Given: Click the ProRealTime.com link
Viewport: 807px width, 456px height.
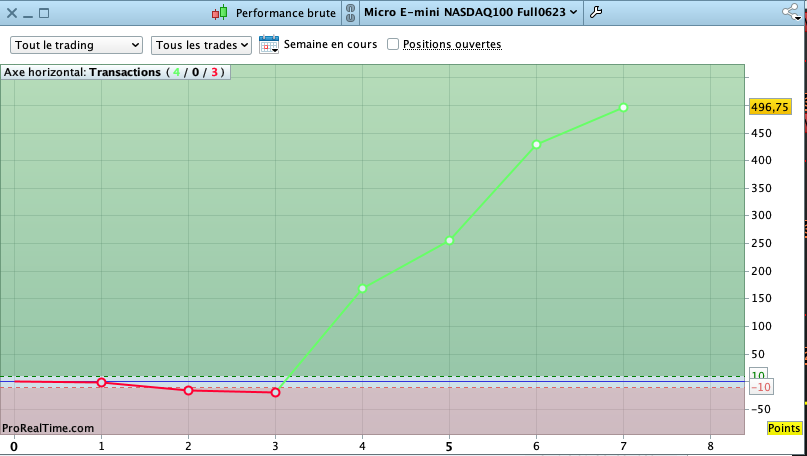Looking at the screenshot, I should coord(48,428).
